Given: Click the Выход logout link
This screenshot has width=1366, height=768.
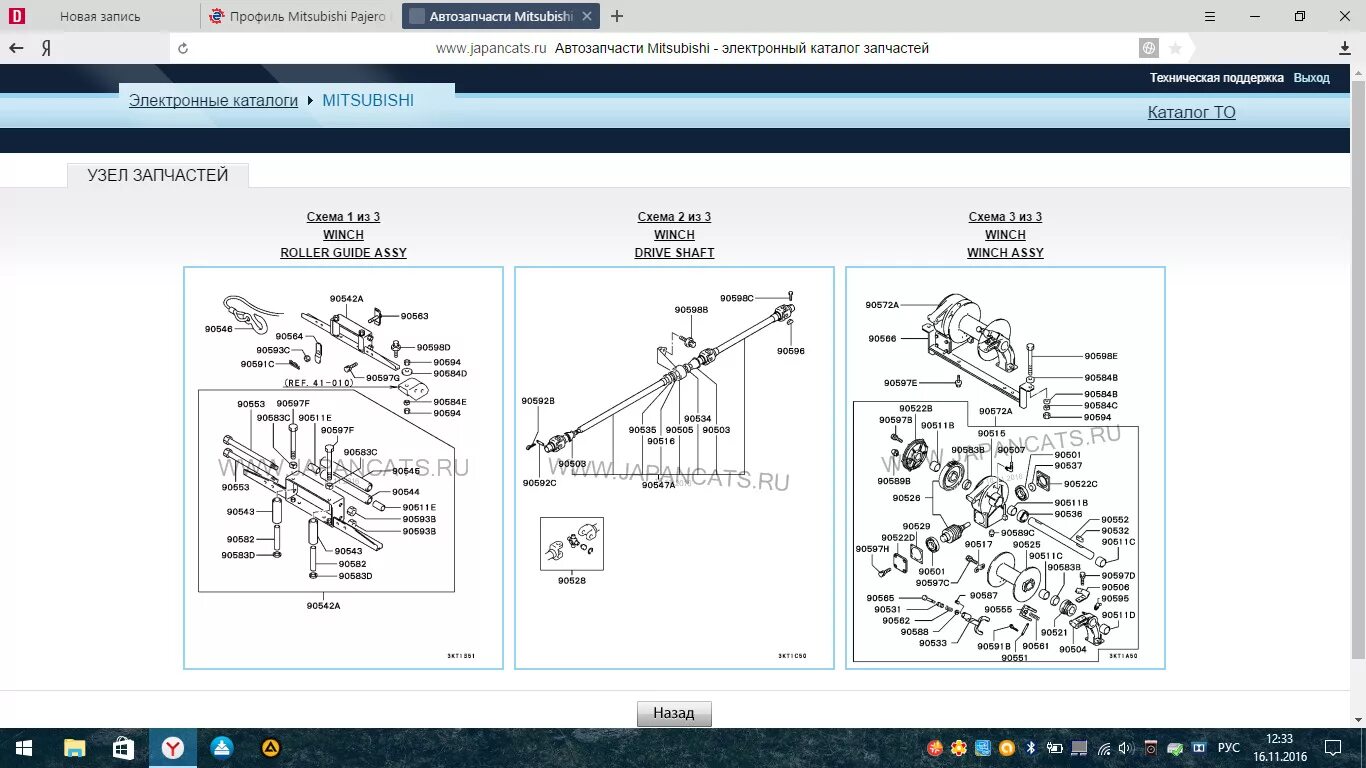Looking at the screenshot, I should [x=1312, y=78].
